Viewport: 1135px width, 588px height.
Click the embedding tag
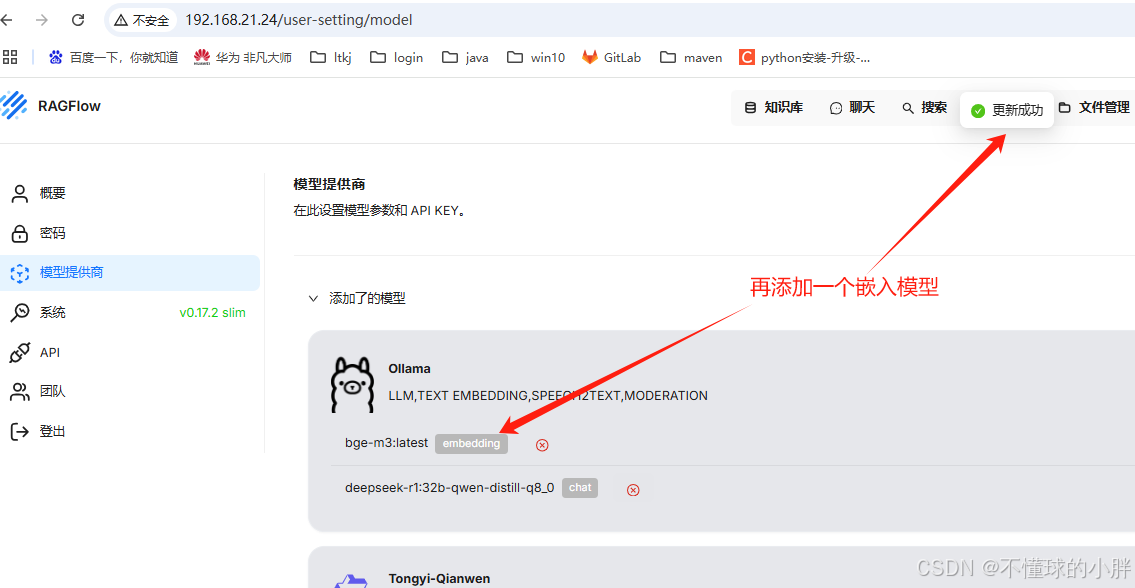point(471,443)
